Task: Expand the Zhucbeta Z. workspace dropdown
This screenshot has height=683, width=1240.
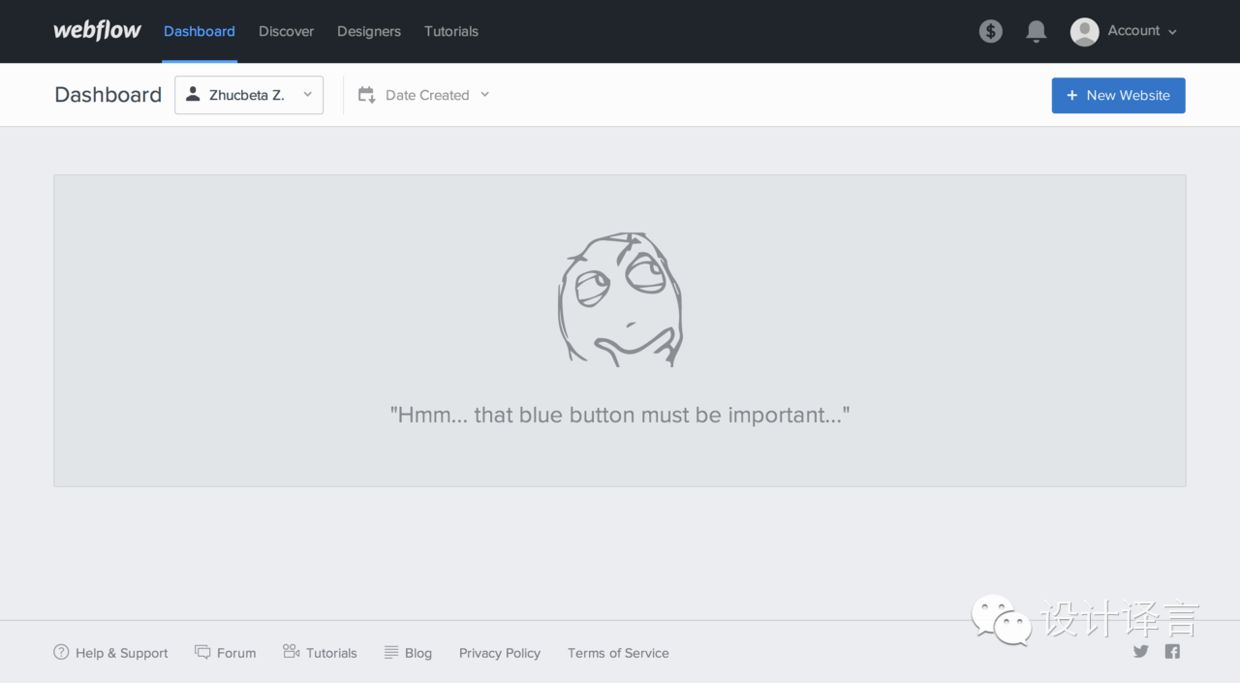Action: (249, 95)
